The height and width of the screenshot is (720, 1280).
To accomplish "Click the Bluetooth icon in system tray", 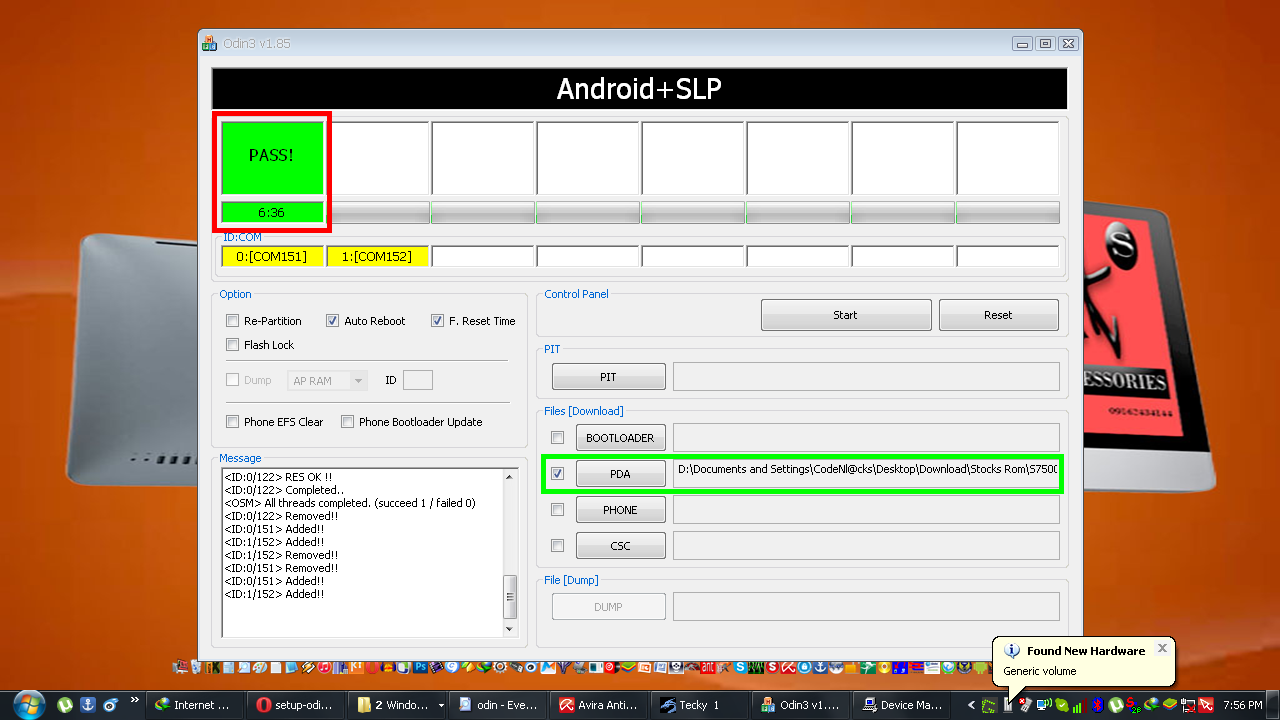I will tap(1096, 705).
